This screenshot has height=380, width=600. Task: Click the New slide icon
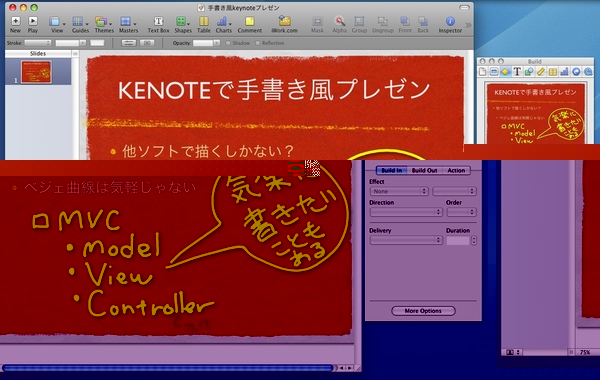(x=15, y=21)
